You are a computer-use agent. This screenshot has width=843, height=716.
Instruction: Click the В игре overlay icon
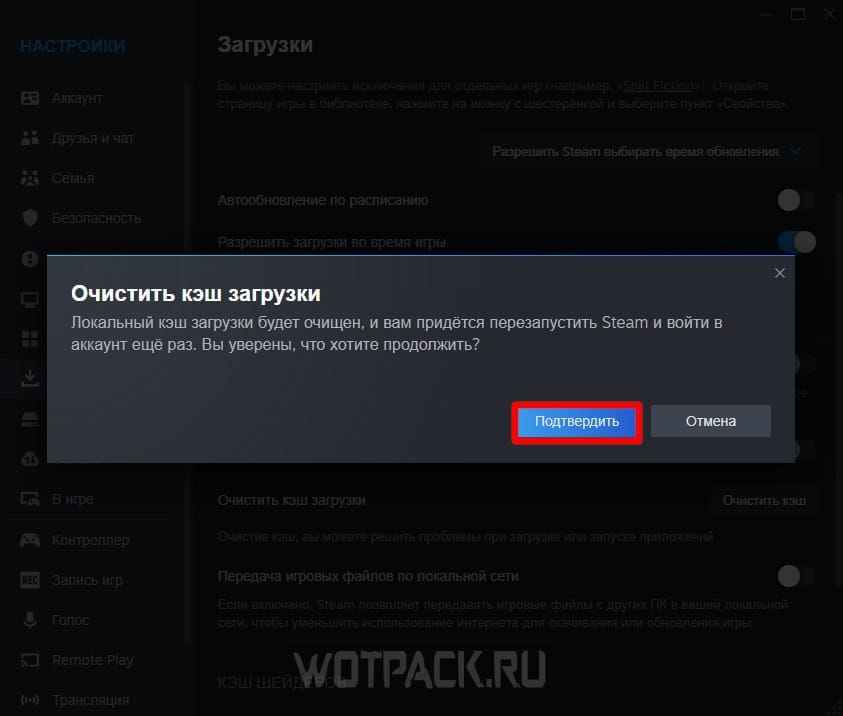[30, 499]
